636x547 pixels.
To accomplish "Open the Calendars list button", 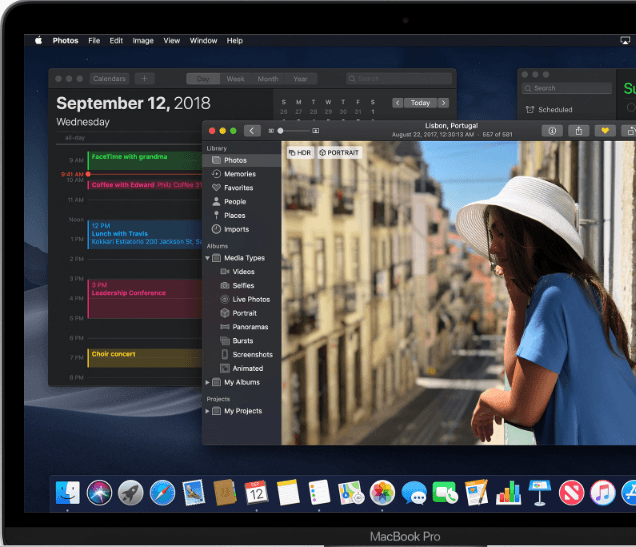I will point(110,79).
